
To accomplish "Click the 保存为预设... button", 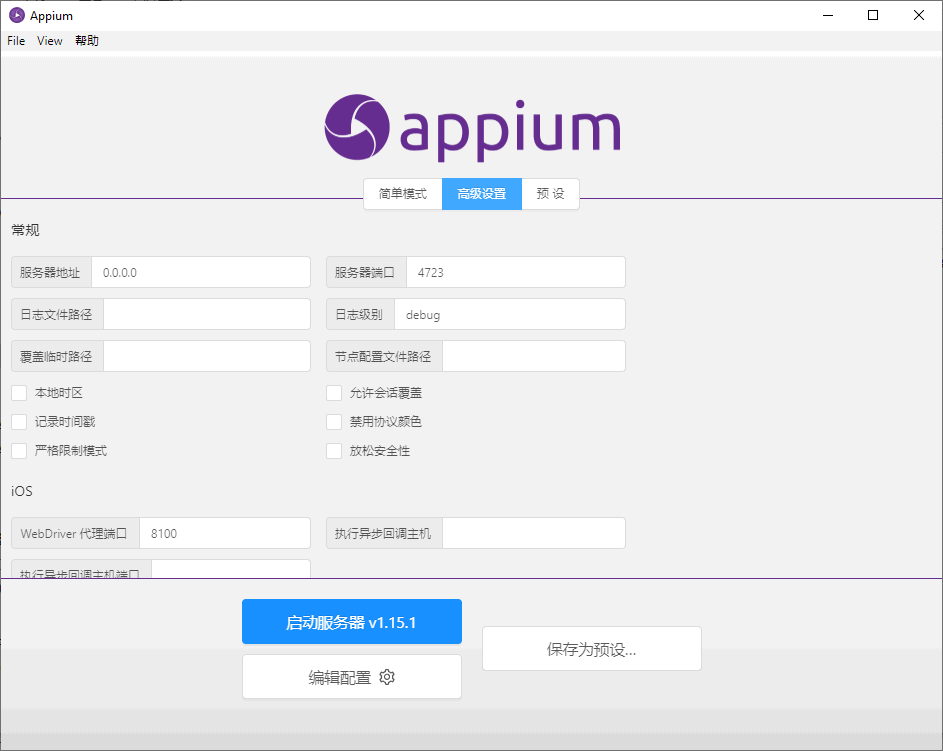I will (x=592, y=649).
